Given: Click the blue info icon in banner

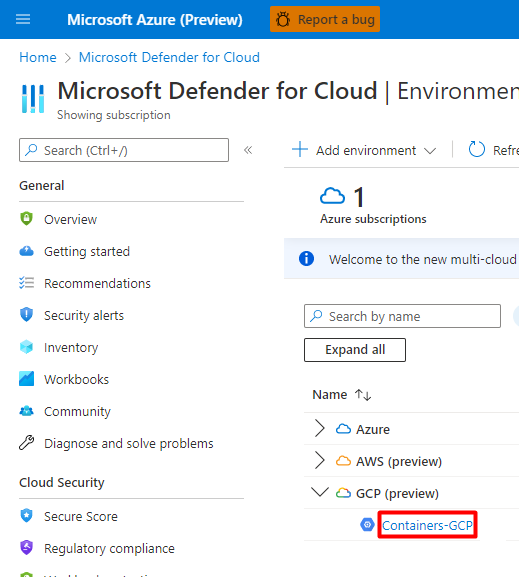Looking at the screenshot, I should (x=306, y=258).
